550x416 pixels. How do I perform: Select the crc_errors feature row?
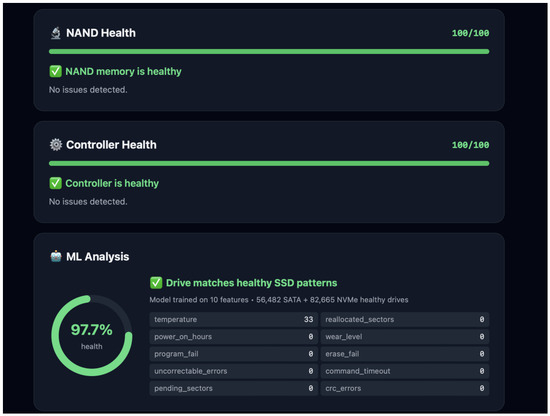click(x=405, y=388)
